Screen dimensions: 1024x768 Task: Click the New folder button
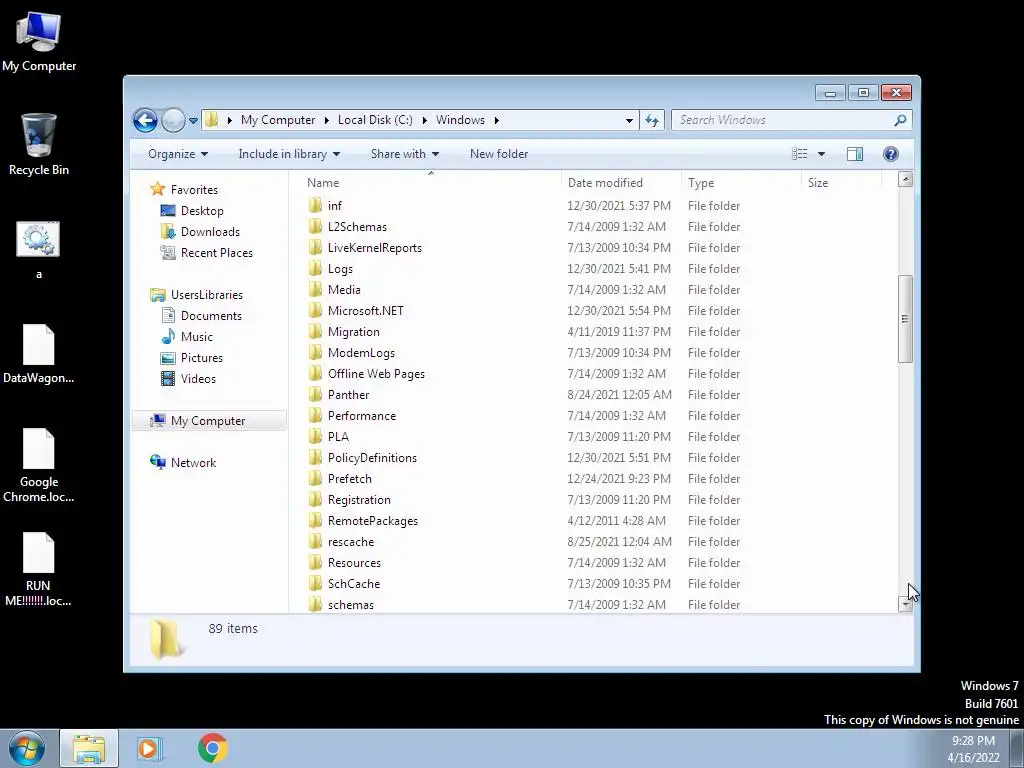(499, 154)
